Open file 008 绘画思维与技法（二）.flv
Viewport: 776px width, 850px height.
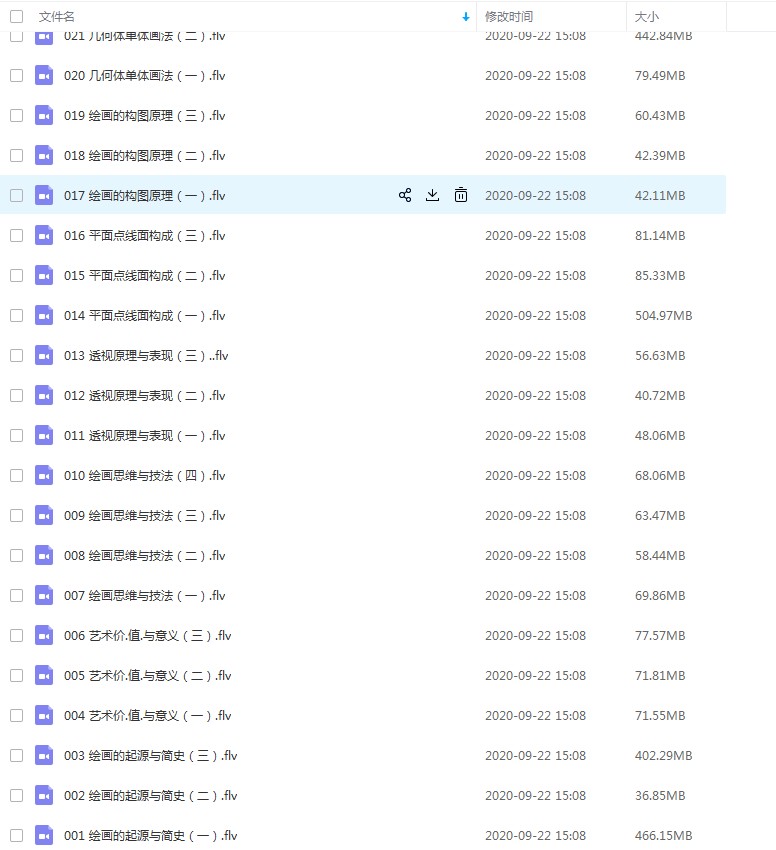[x=144, y=556]
